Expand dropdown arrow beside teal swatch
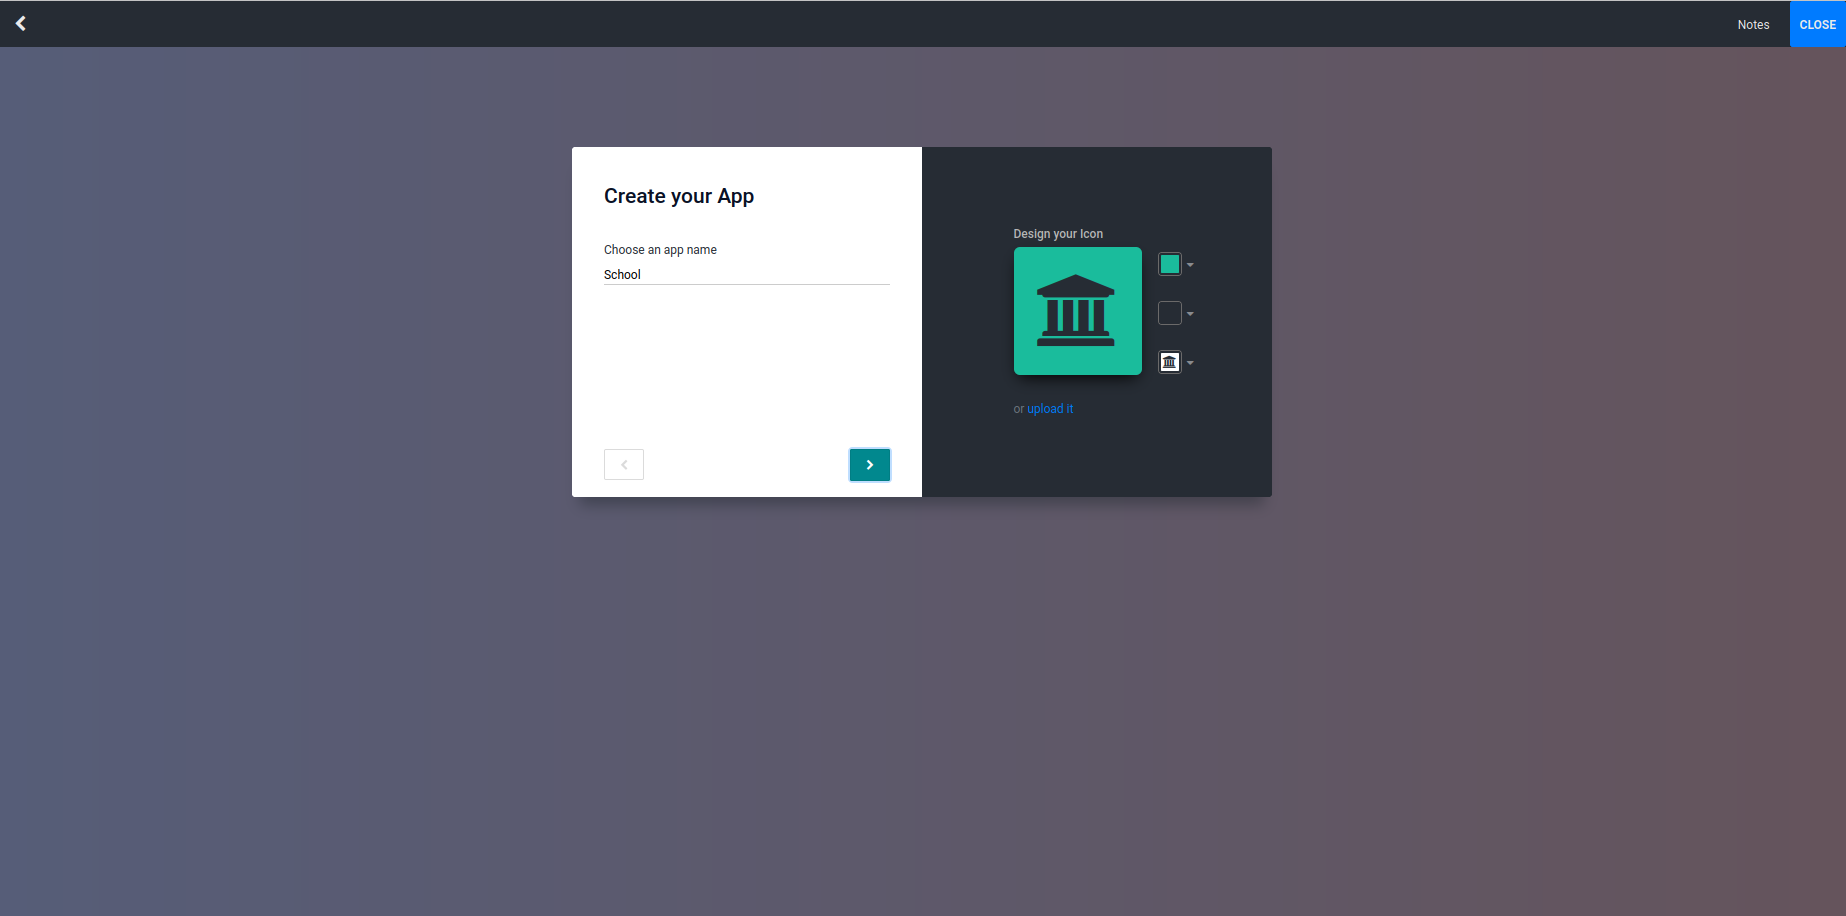 click(x=1190, y=265)
